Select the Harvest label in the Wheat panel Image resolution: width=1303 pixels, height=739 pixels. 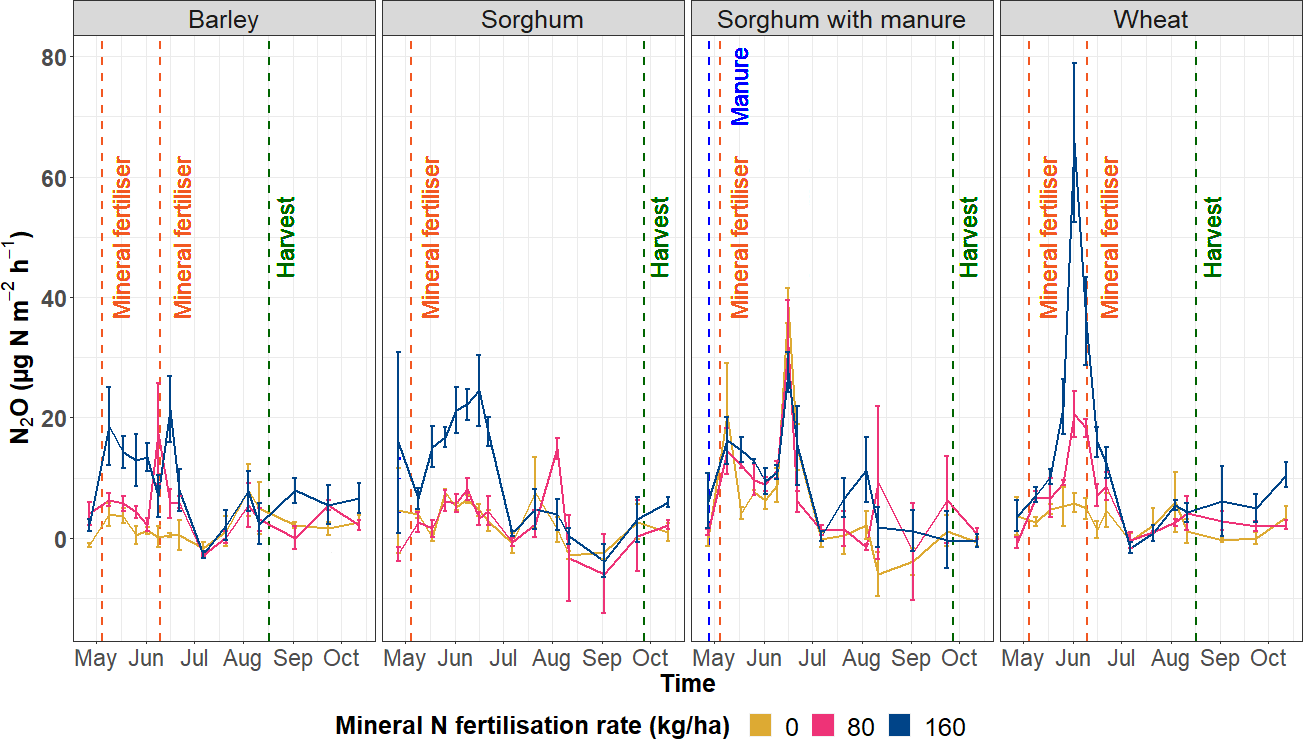1213,237
